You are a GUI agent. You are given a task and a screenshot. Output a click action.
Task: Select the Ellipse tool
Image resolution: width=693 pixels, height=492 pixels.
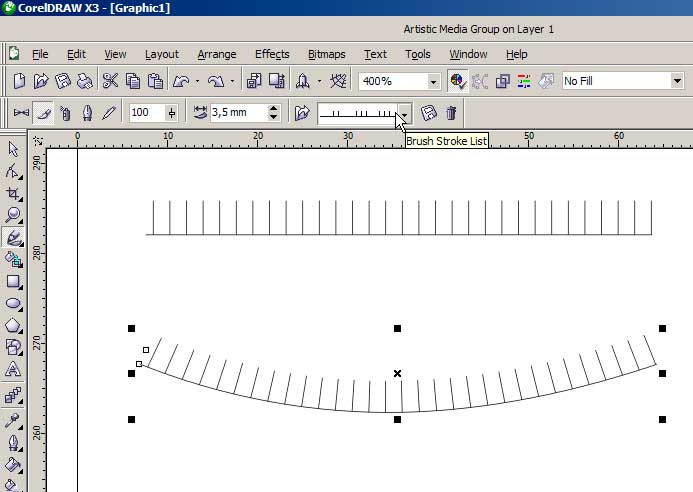(13, 304)
